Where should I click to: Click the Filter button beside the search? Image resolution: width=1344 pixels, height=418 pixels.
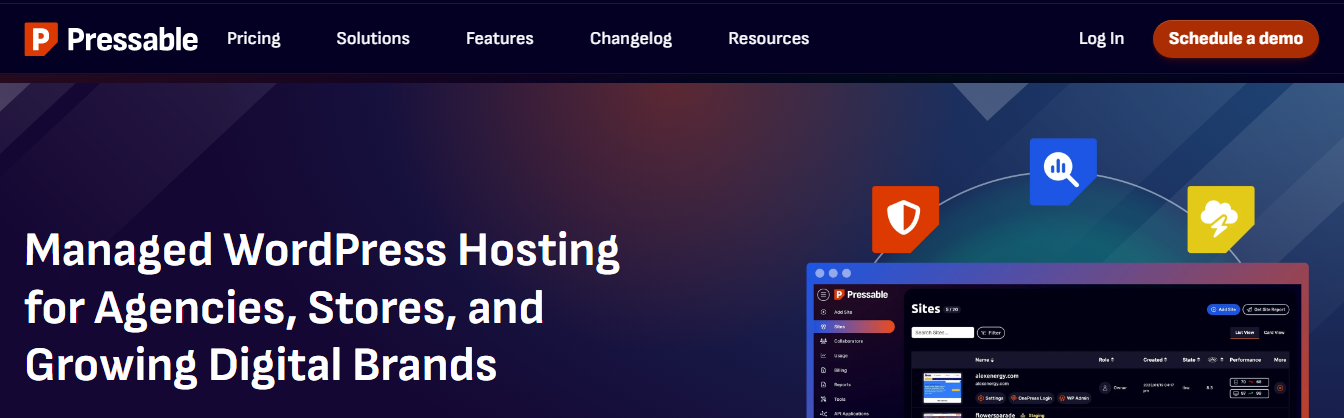[991, 332]
